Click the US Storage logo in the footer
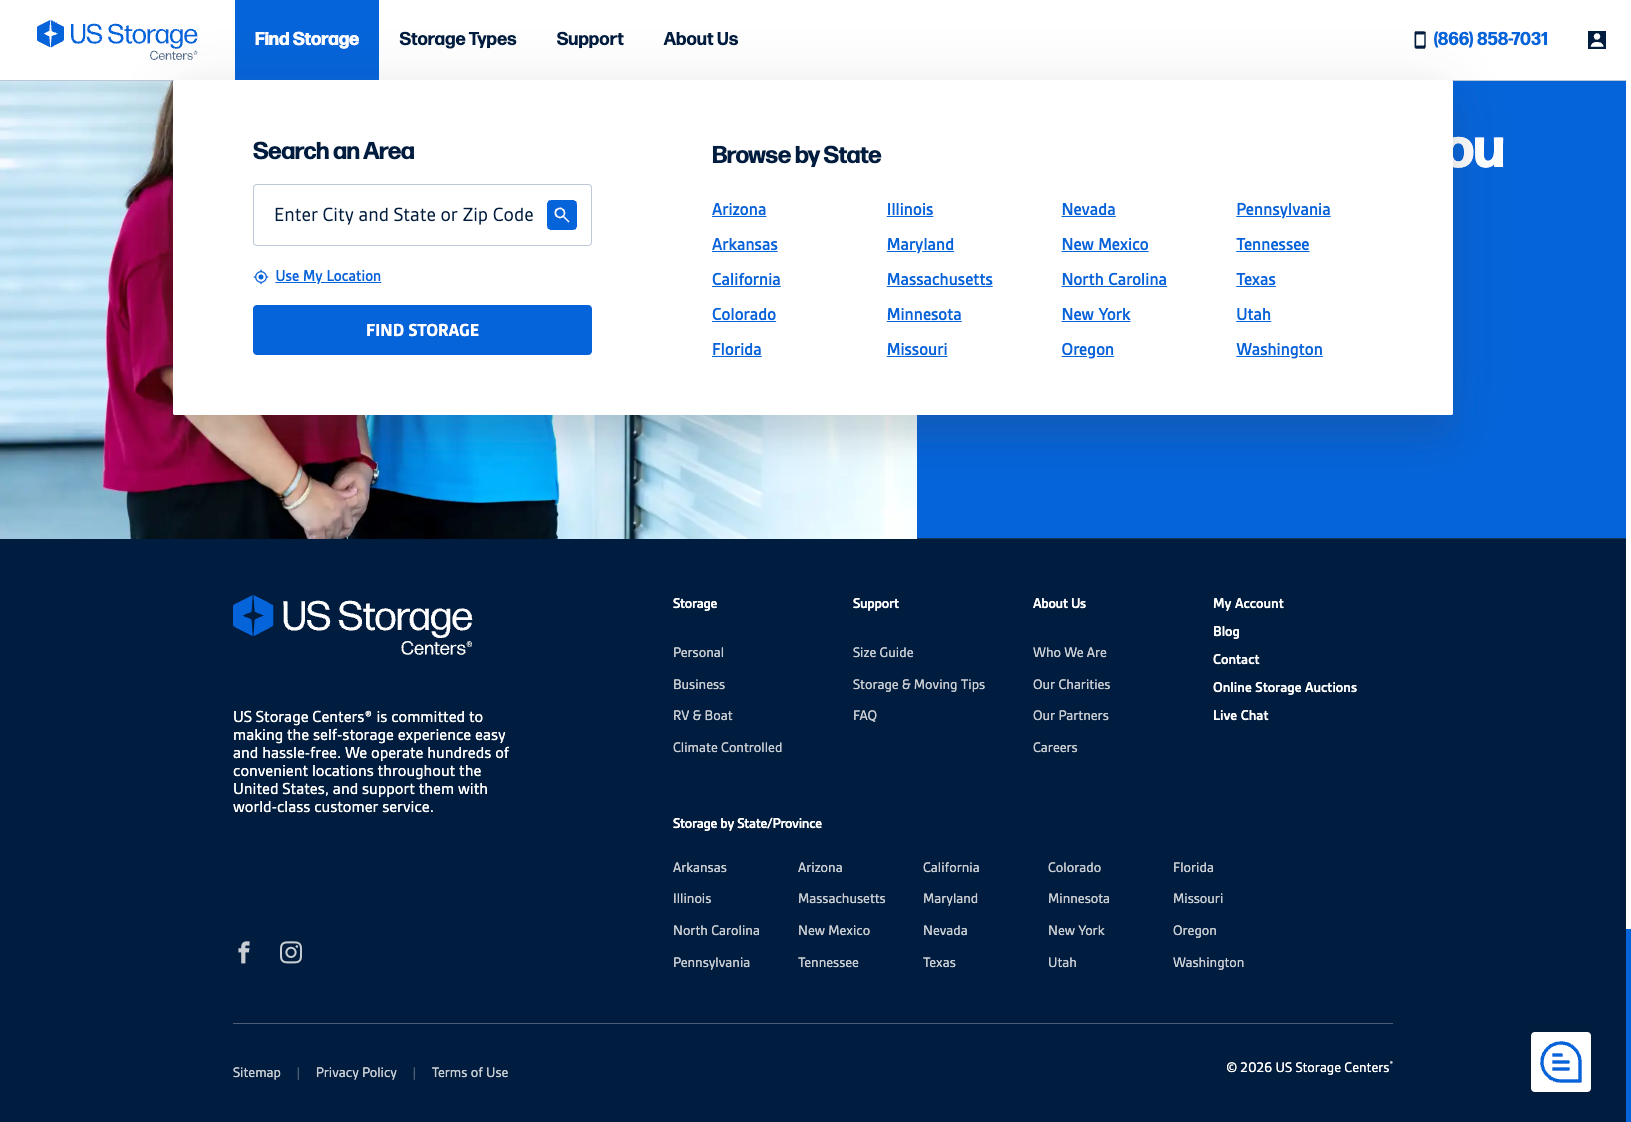 point(352,625)
